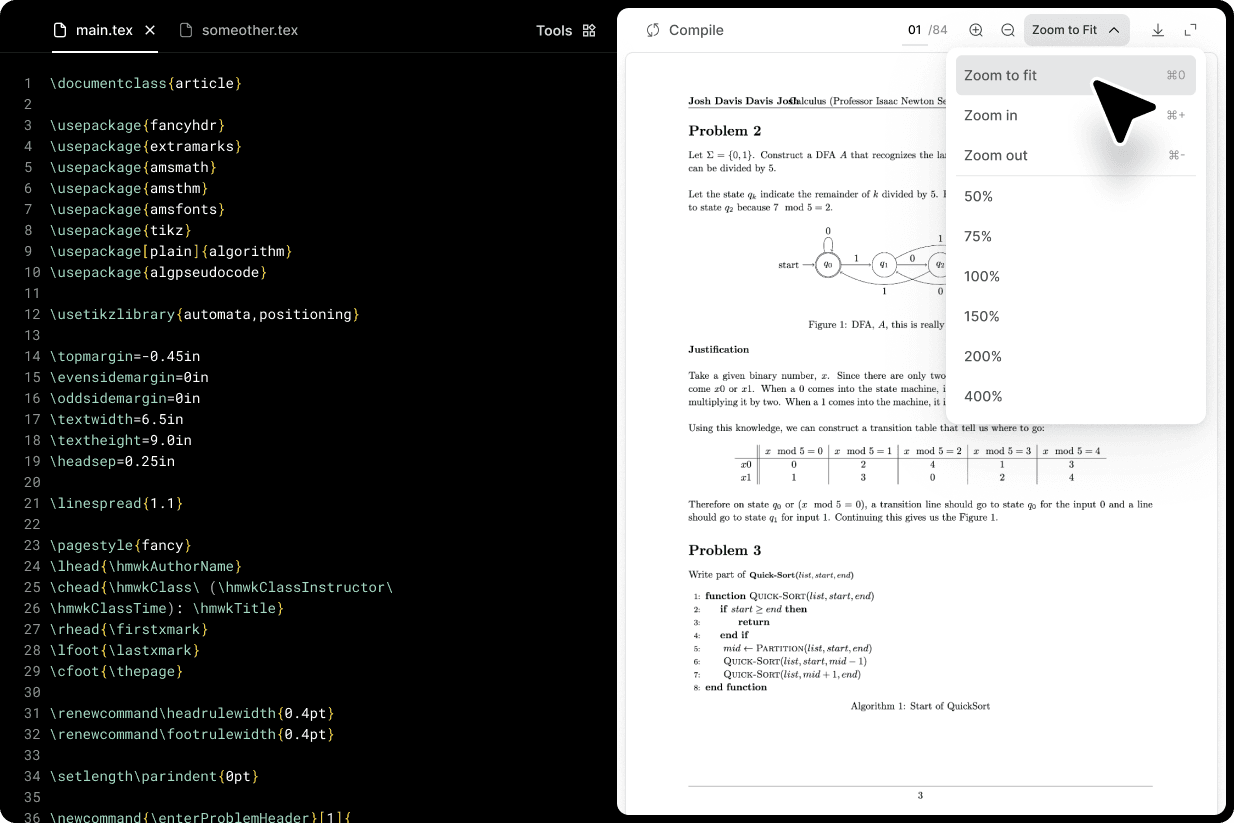The height and width of the screenshot is (823, 1234).
Task: Close the main.tex tab
Action: [150, 30]
